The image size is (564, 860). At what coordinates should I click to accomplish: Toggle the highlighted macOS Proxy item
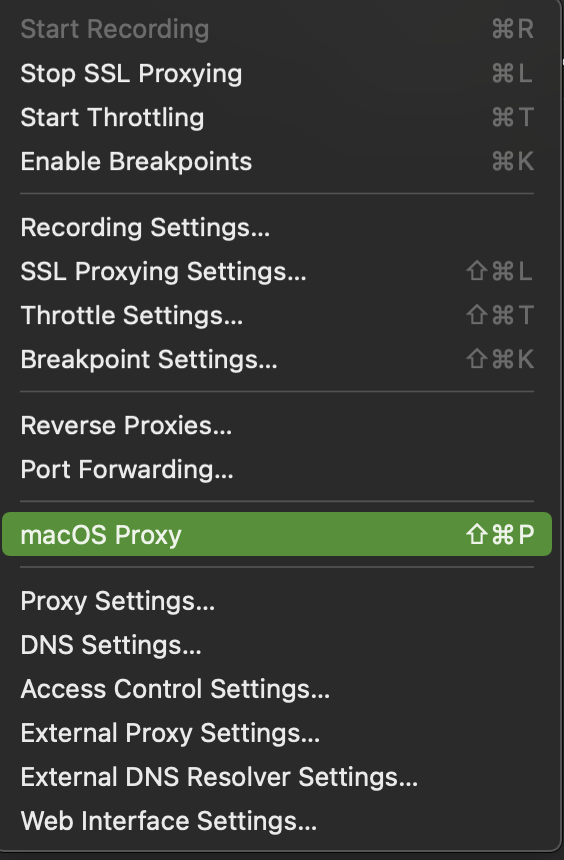click(x=277, y=534)
